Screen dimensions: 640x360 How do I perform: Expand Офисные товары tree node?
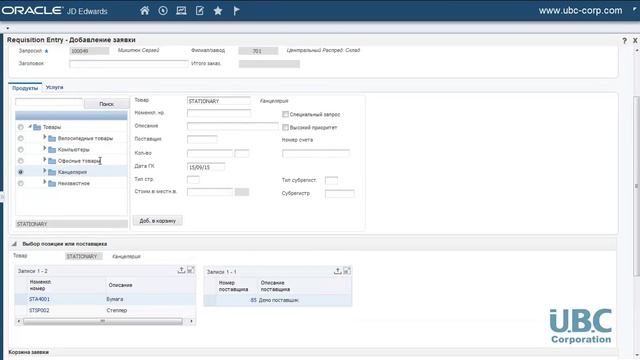pos(44,160)
